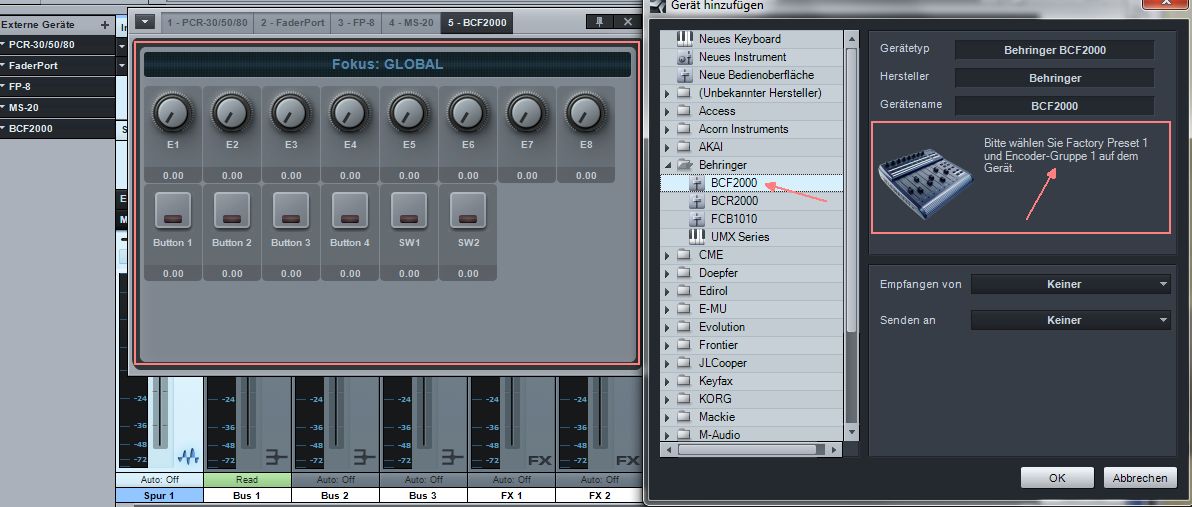
Task: Expand the AKAI folder
Action: (667, 147)
